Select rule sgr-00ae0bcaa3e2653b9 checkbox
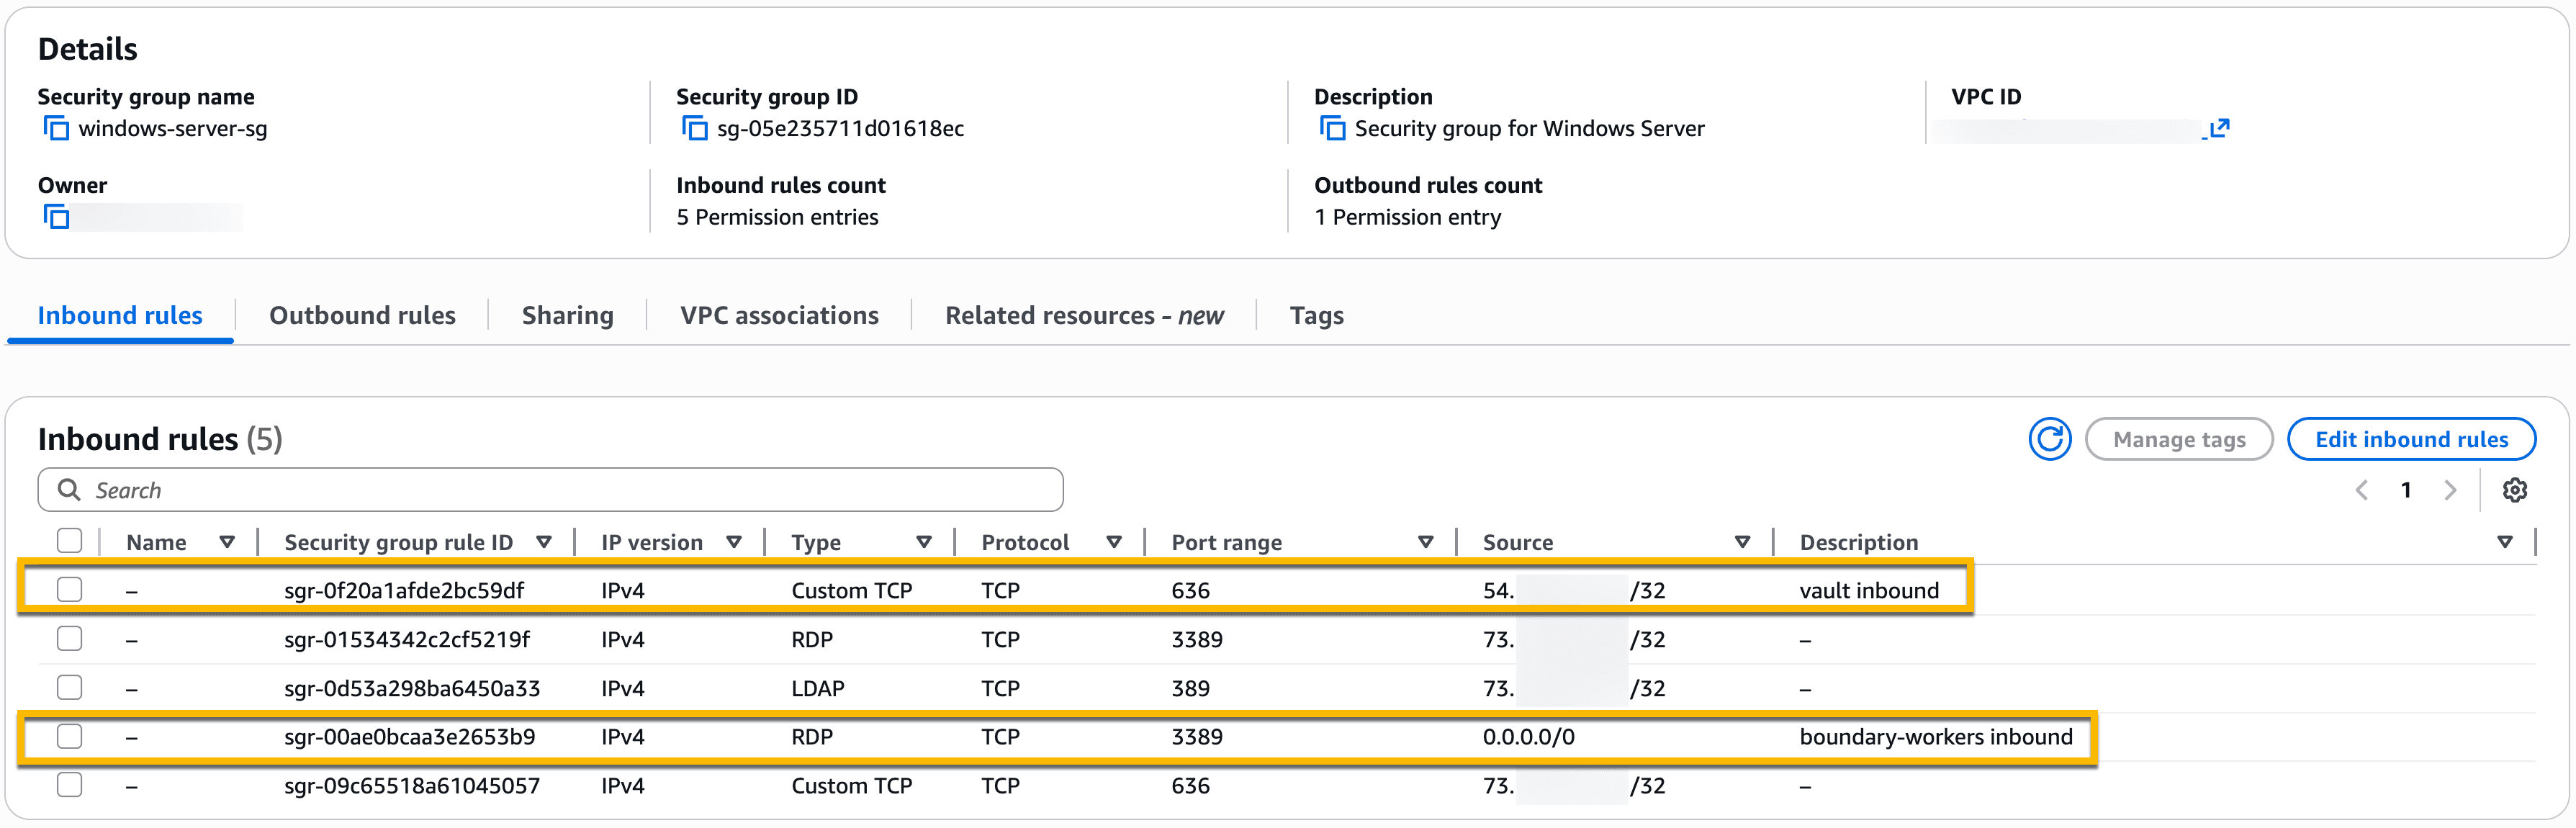Screen dimensions: 2576x828 [69, 737]
